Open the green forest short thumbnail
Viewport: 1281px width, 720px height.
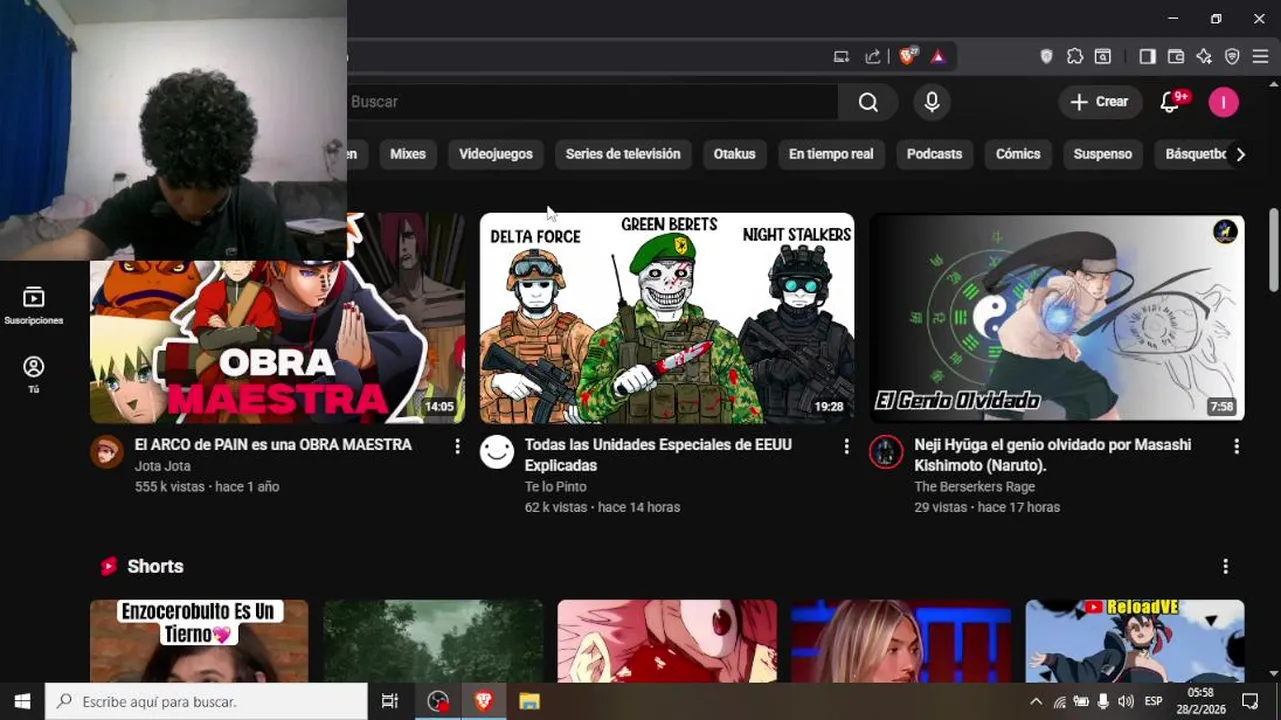[x=433, y=641]
